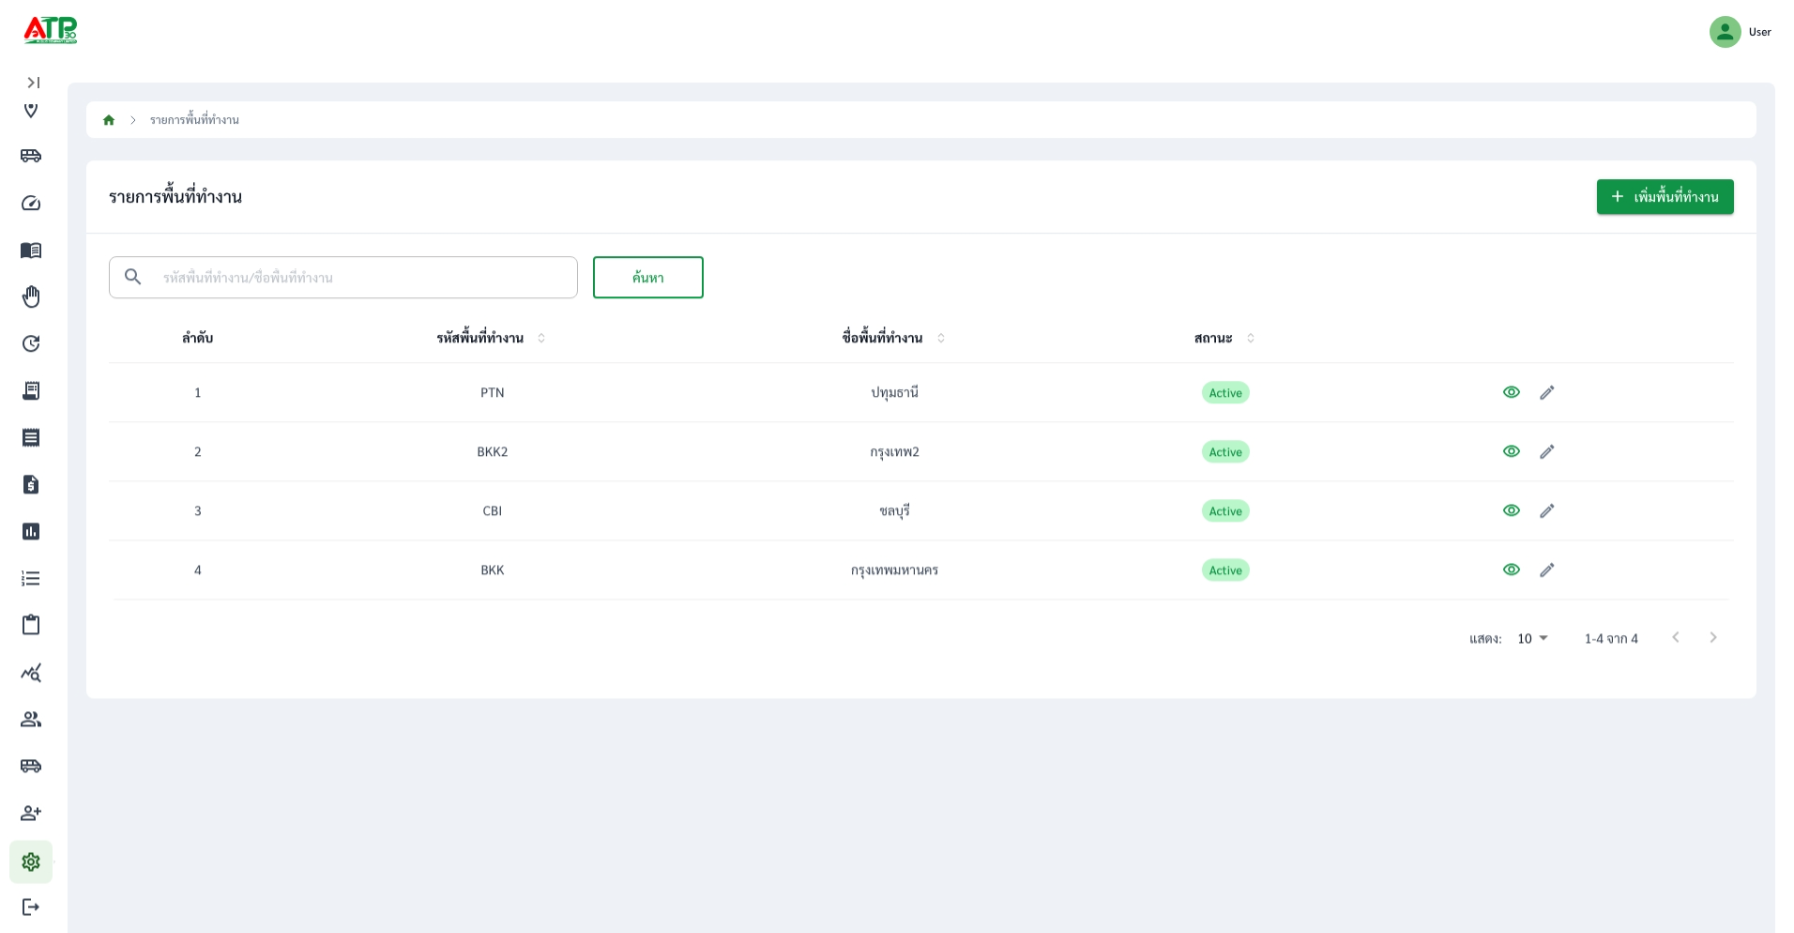Open the speedometer dashboard icon in sidebar
Viewport: 1794px width, 933px height.
[31, 203]
